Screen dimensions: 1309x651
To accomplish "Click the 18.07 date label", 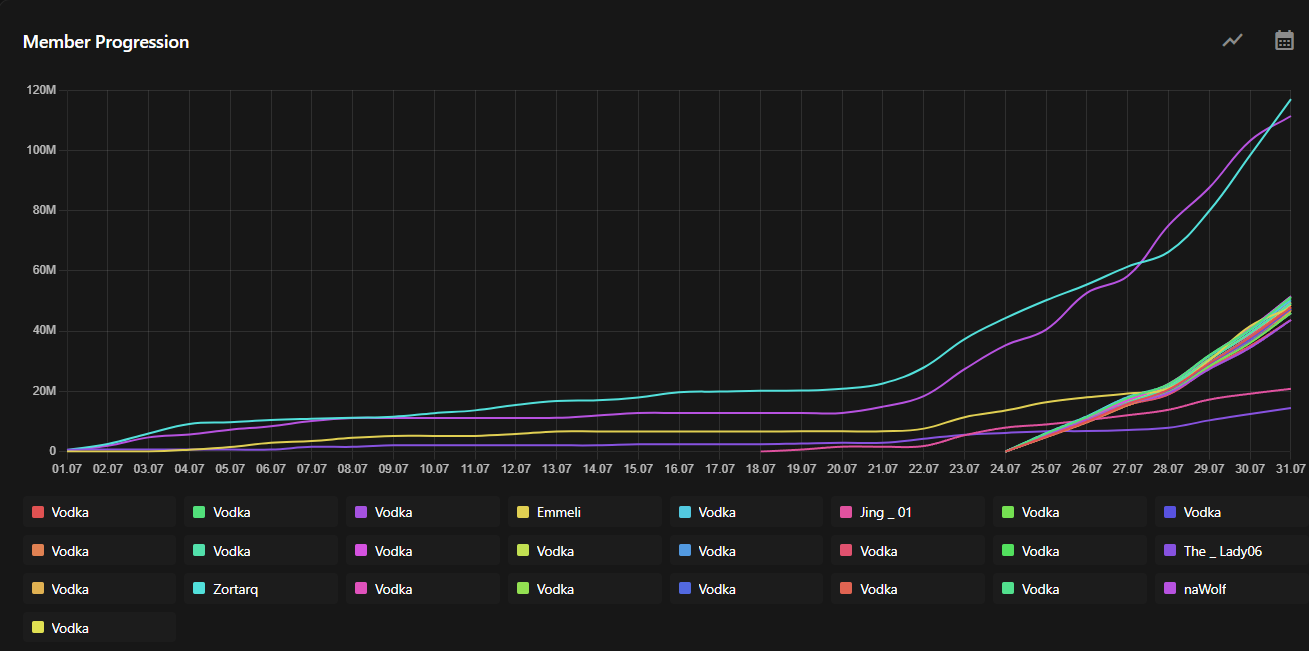I will tap(761, 468).
